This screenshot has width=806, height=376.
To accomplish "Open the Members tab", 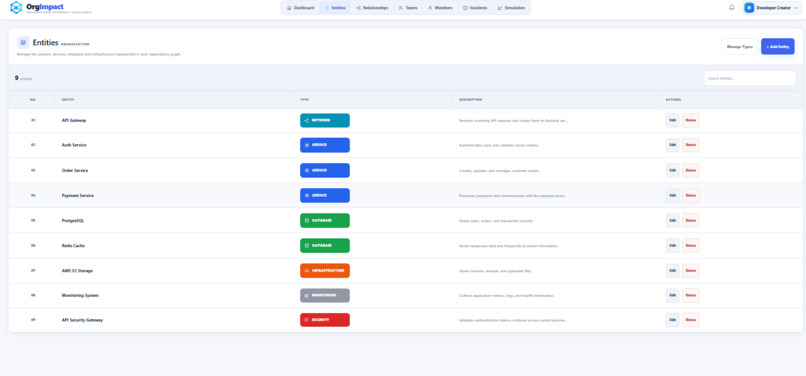I will [x=440, y=8].
